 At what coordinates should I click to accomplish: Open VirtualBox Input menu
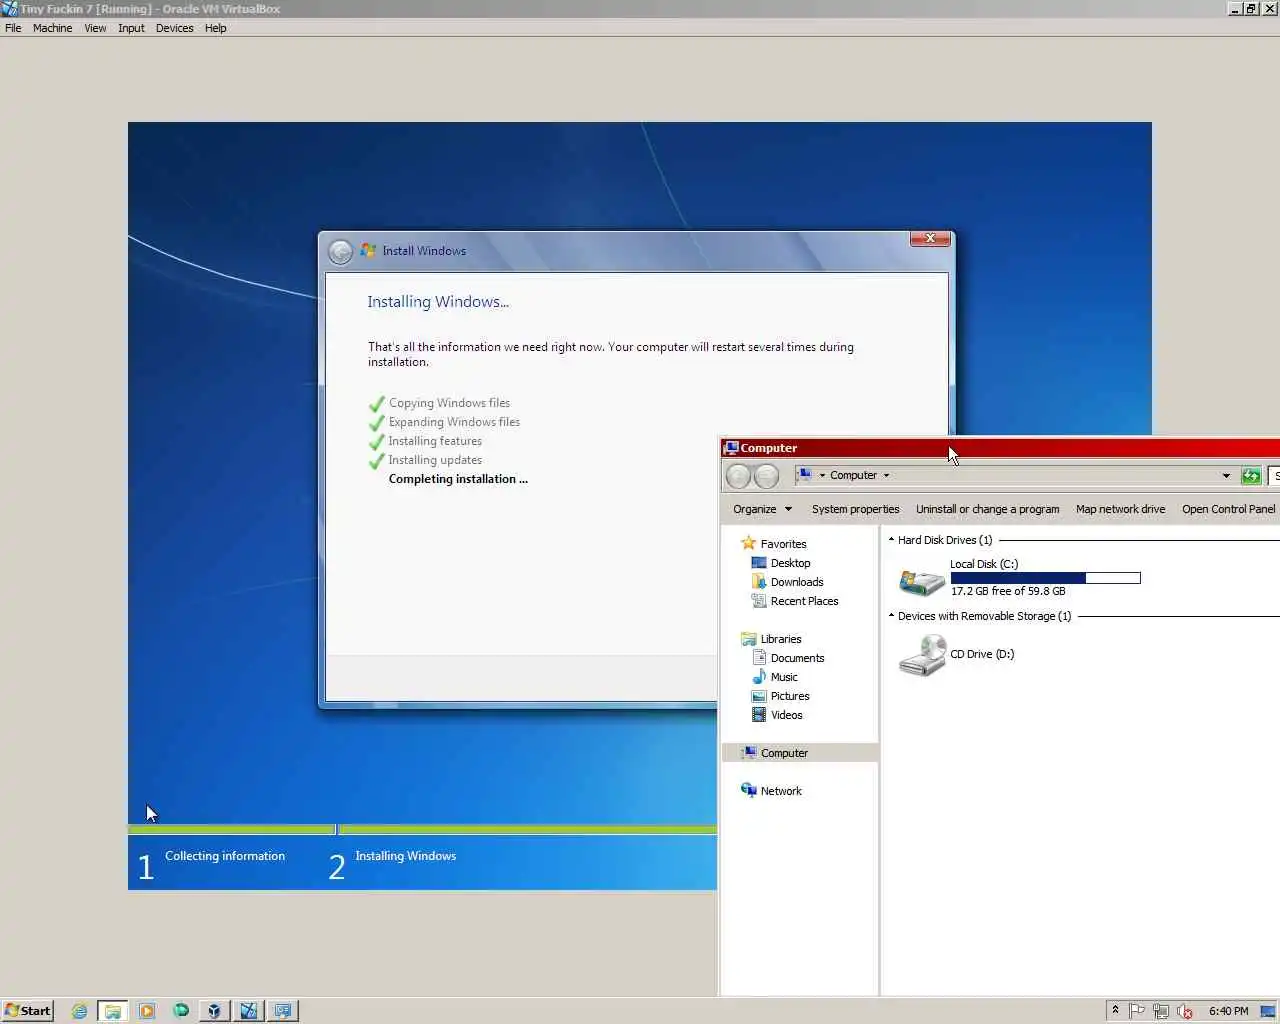click(x=131, y=28)
